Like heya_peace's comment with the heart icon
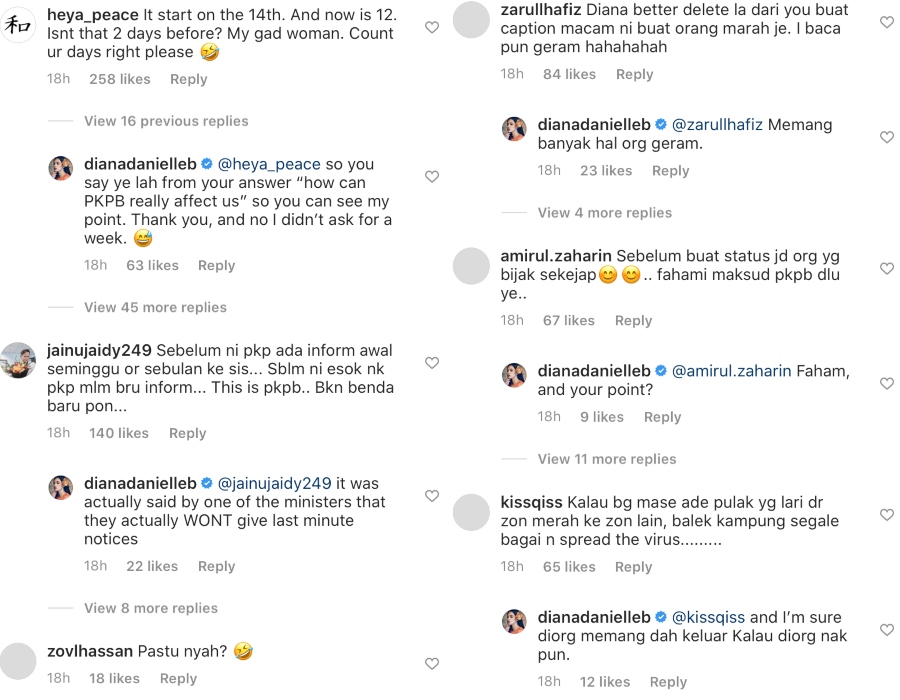The image size is (900, 700). coord(432,28)
